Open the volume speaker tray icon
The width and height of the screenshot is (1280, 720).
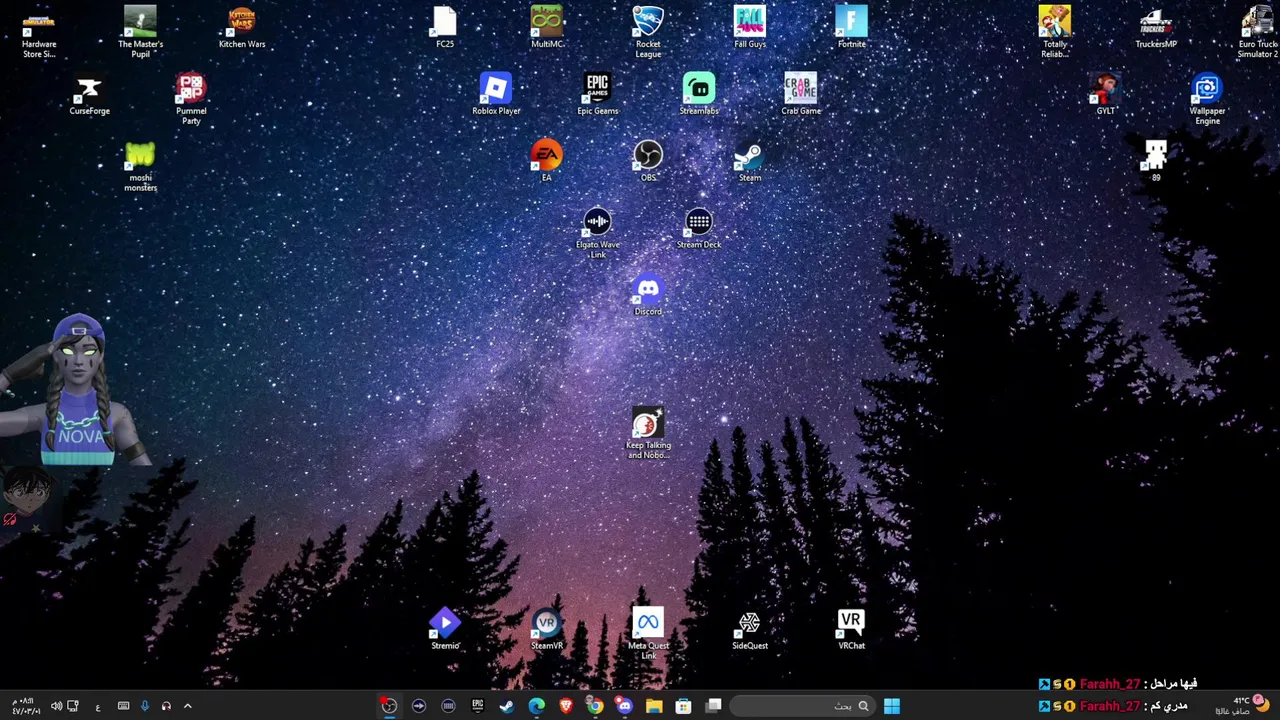coord(56,706)
